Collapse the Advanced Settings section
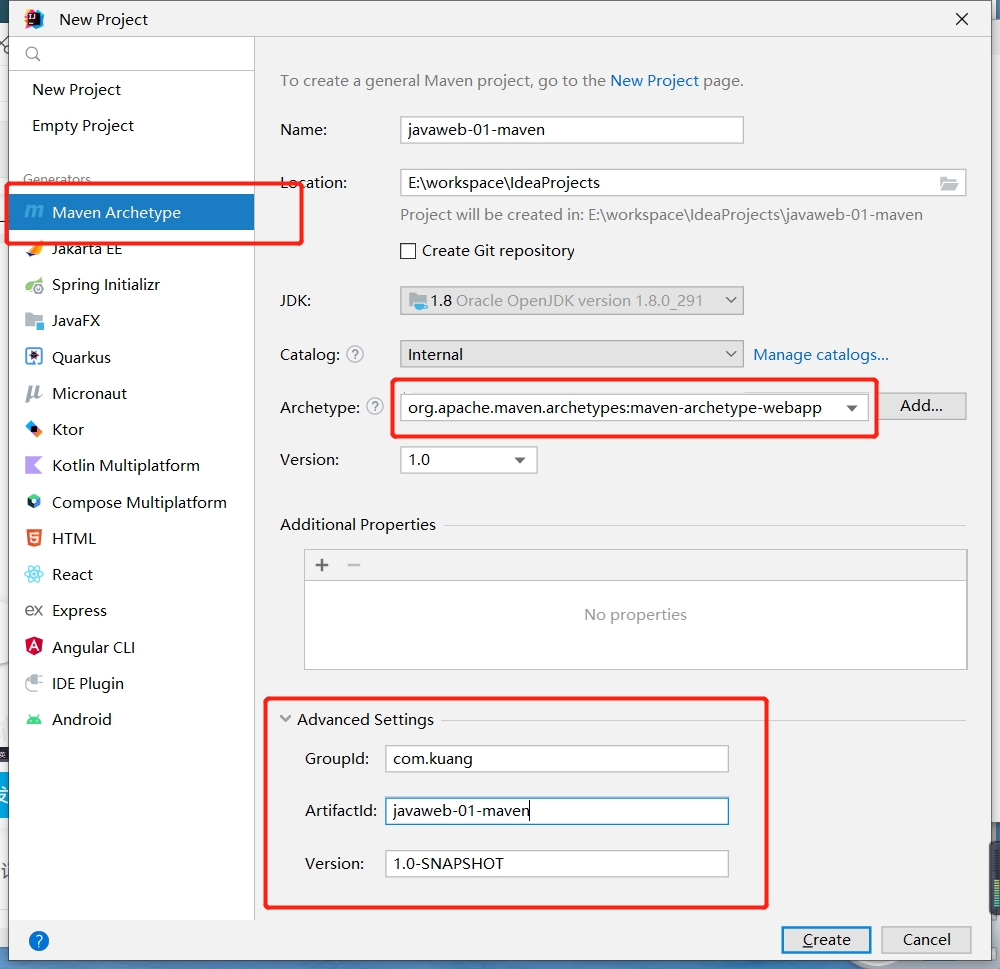Viewport: 1000px width, 969px height. [286, 719]
